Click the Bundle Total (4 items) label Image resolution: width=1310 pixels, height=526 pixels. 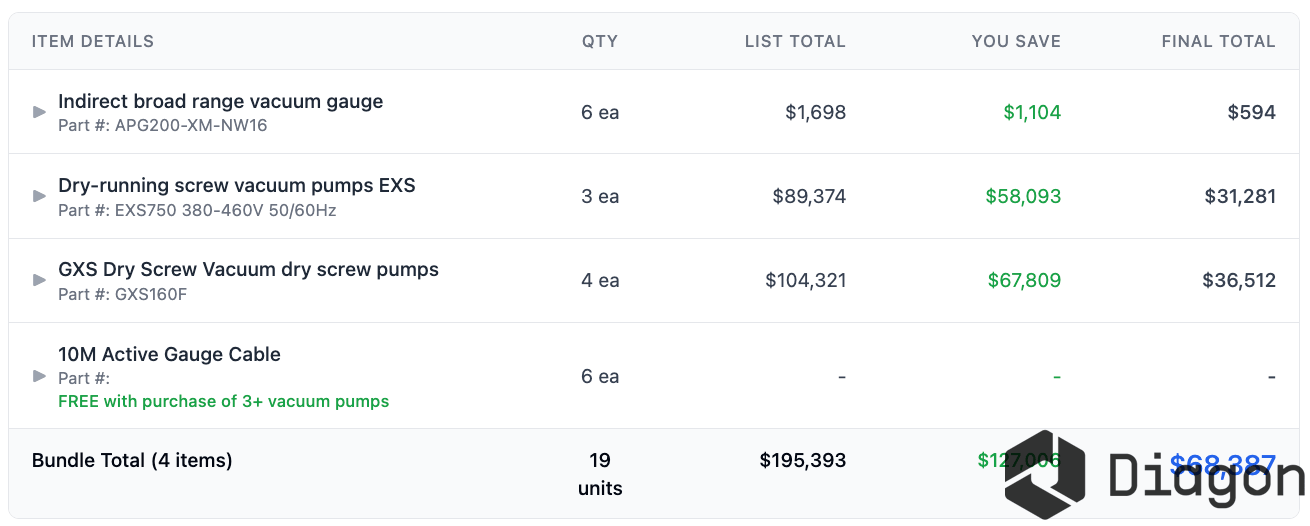(132, 460)
